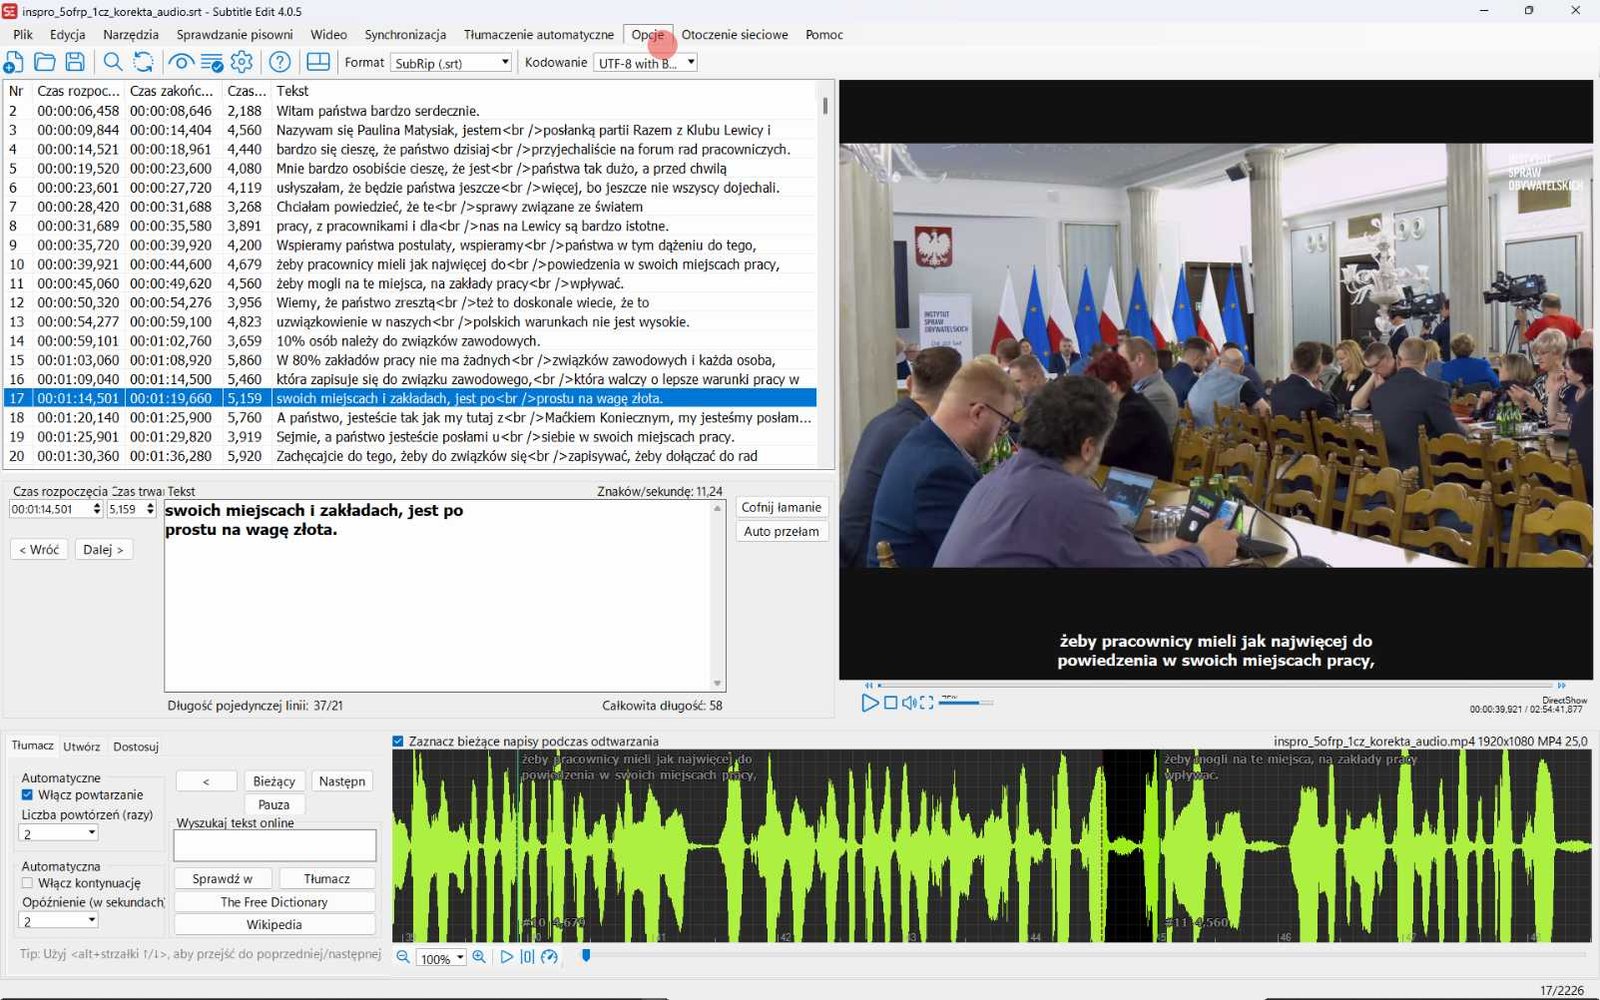The width and height of the screenshot is (1600, 1000).
Task: Switch to the Utwórz tab
Action: pos(82,746)
